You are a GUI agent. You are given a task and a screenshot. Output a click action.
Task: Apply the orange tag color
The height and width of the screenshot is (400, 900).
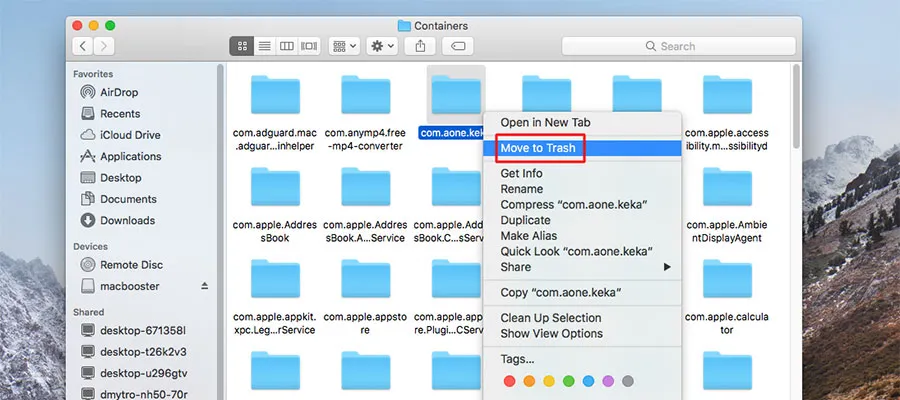tap(529, 381)
